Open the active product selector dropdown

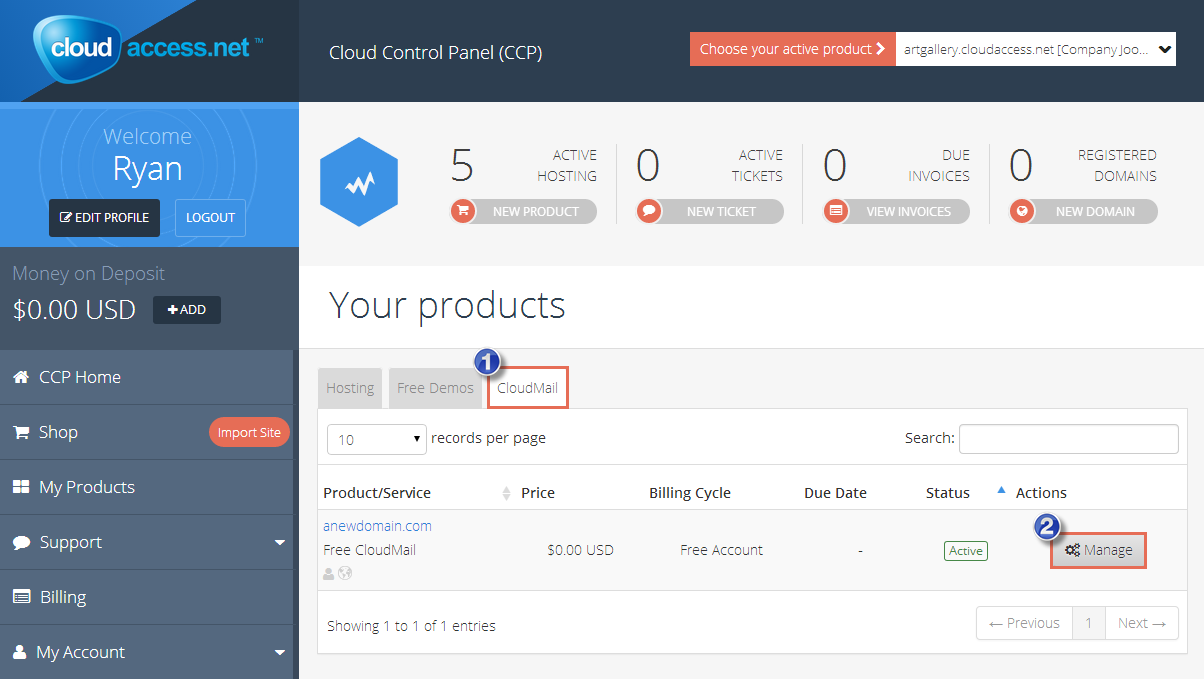click(x=1036, y=49)
